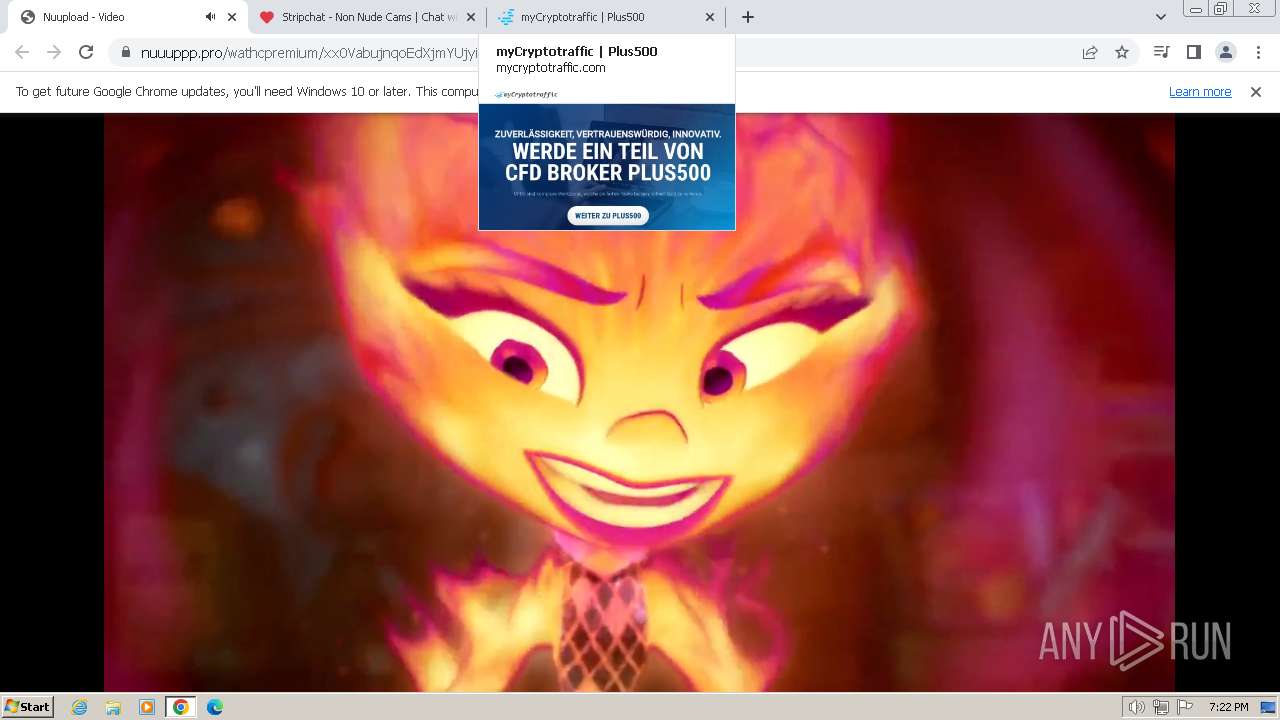Image resolution: width=1280 pixels, height=720 pixels.
Task: Open the Chrome three-dot menu
Action: [x=1258, y=52]
